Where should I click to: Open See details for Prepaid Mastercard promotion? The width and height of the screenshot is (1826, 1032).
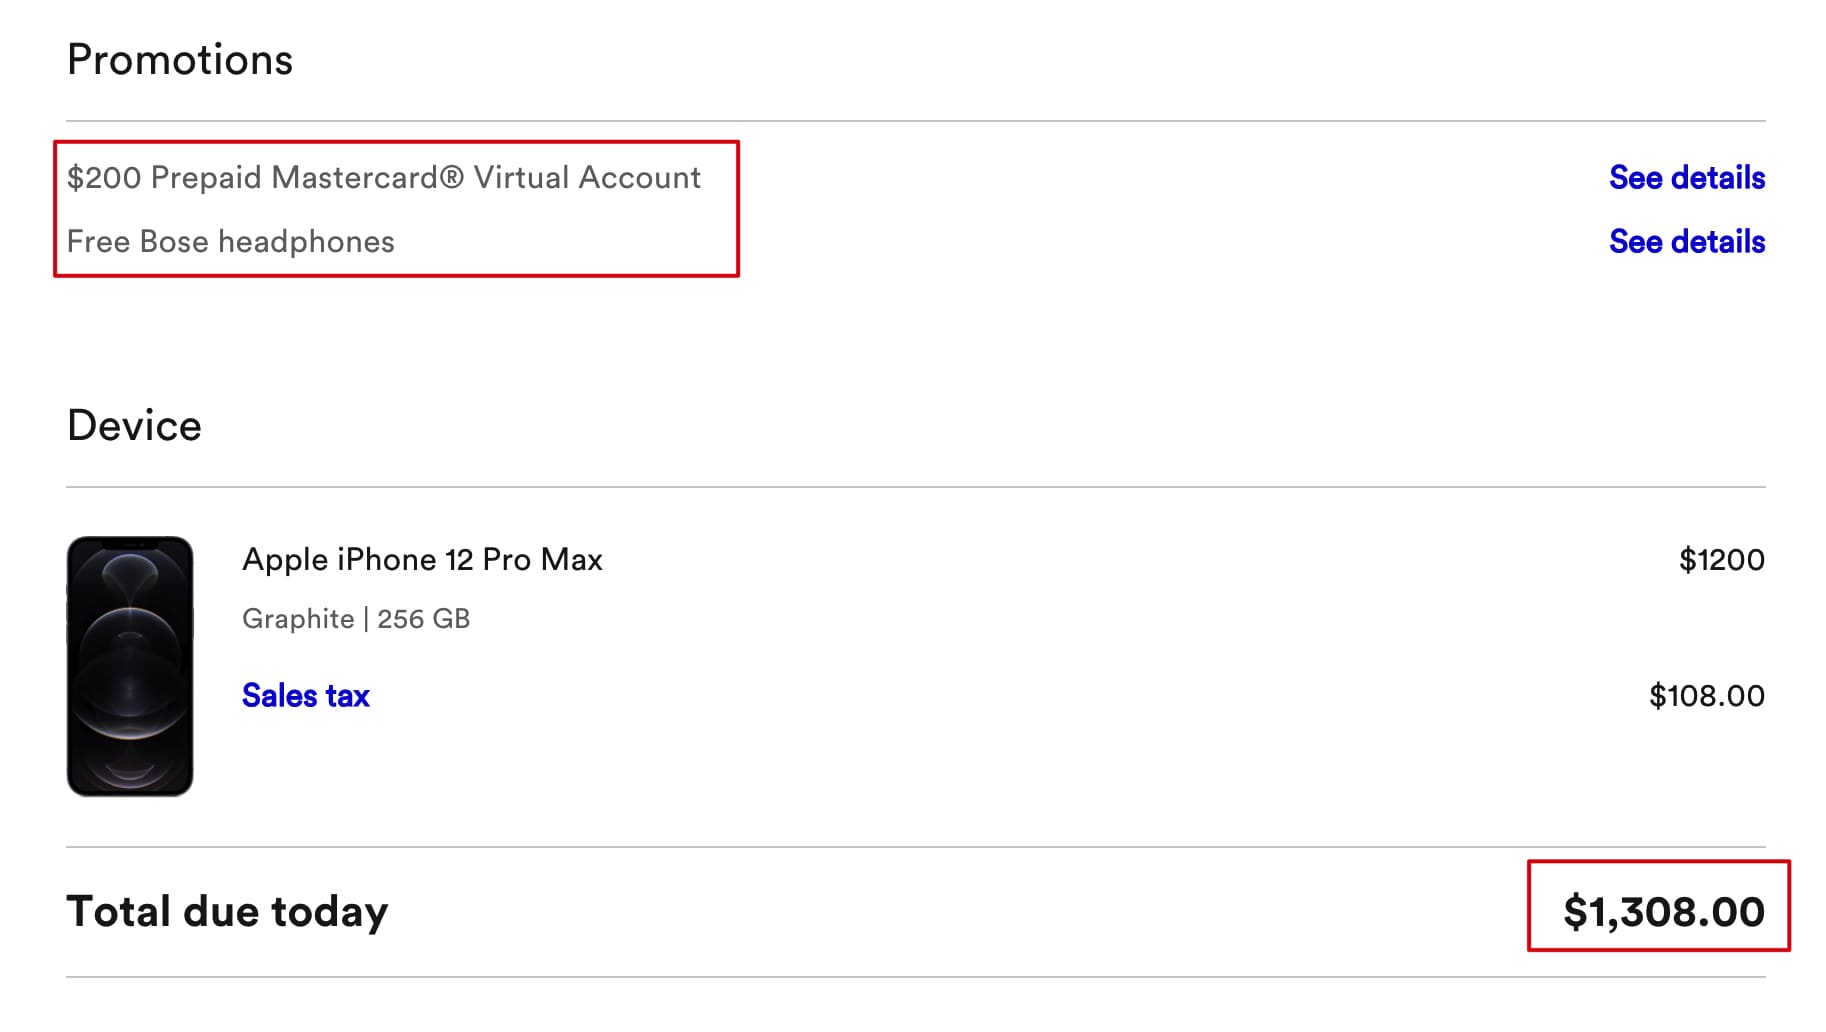coord(1686,178)
